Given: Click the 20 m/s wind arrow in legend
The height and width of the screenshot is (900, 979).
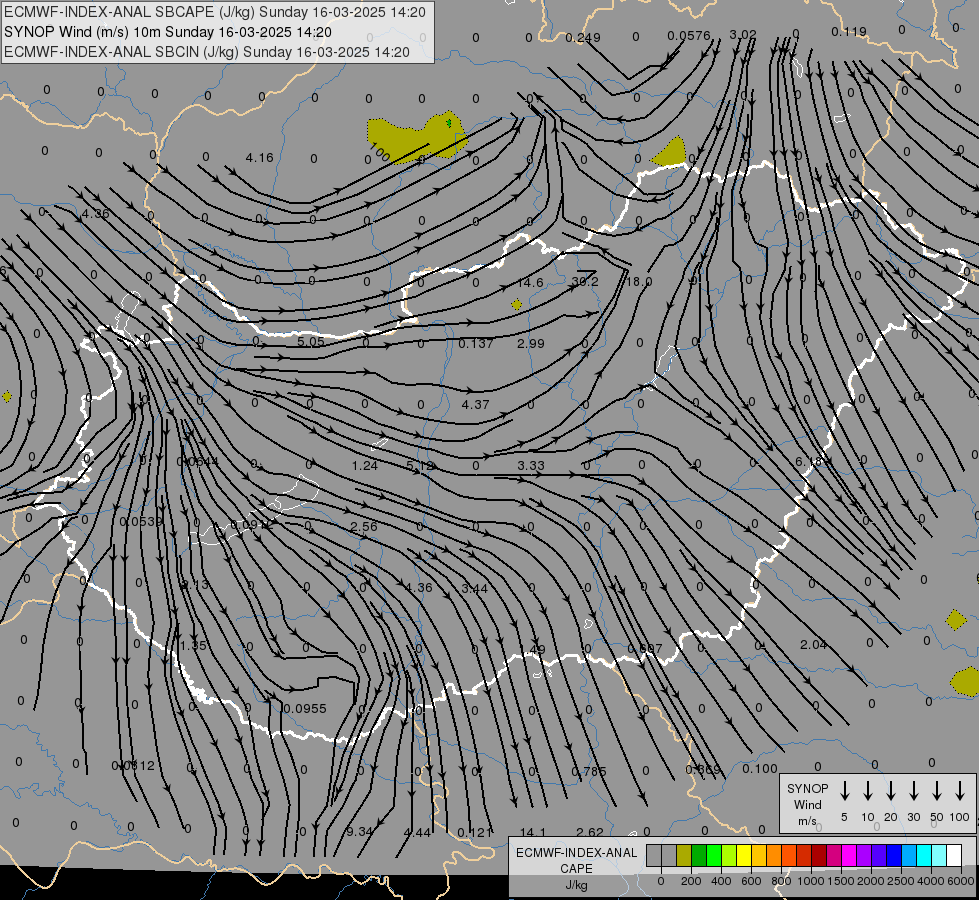Looking at the screenshot, I should pos(891,791).
